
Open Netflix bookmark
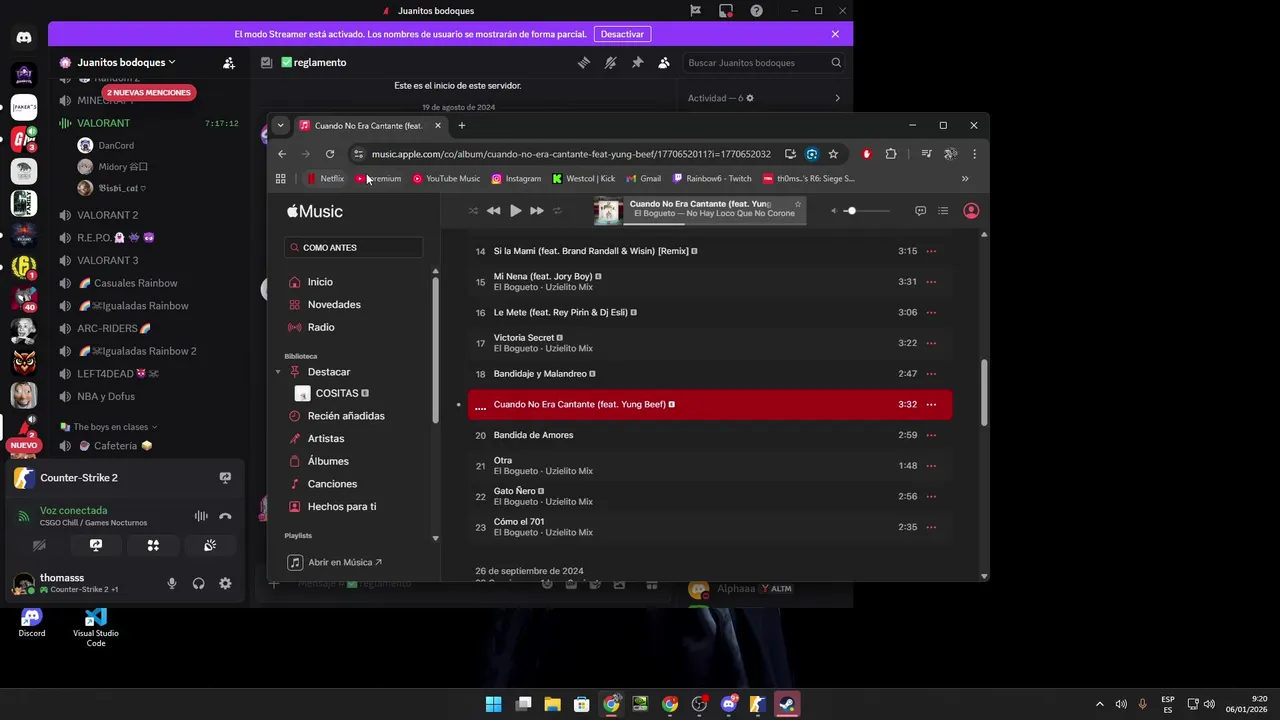(x=325, y=179)
